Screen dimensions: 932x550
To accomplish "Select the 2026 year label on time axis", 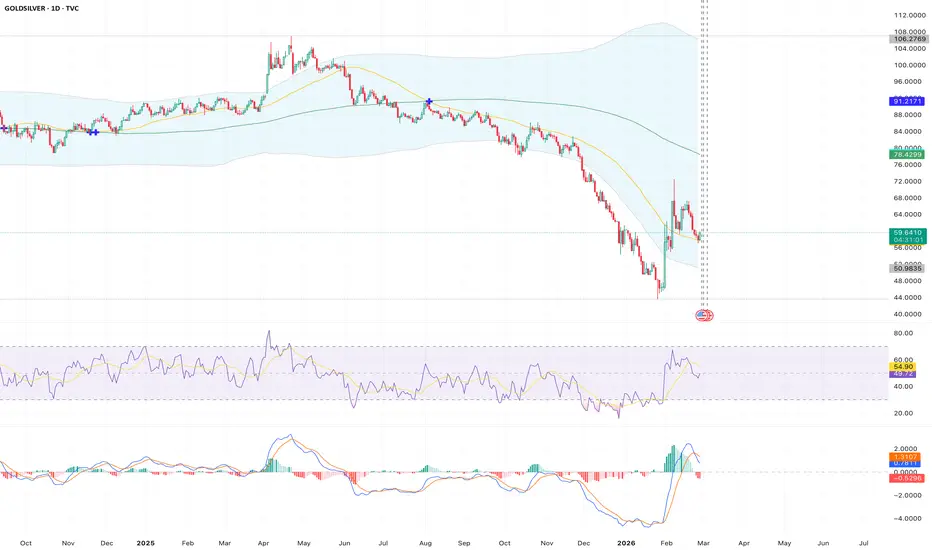I will pos(626,543).
